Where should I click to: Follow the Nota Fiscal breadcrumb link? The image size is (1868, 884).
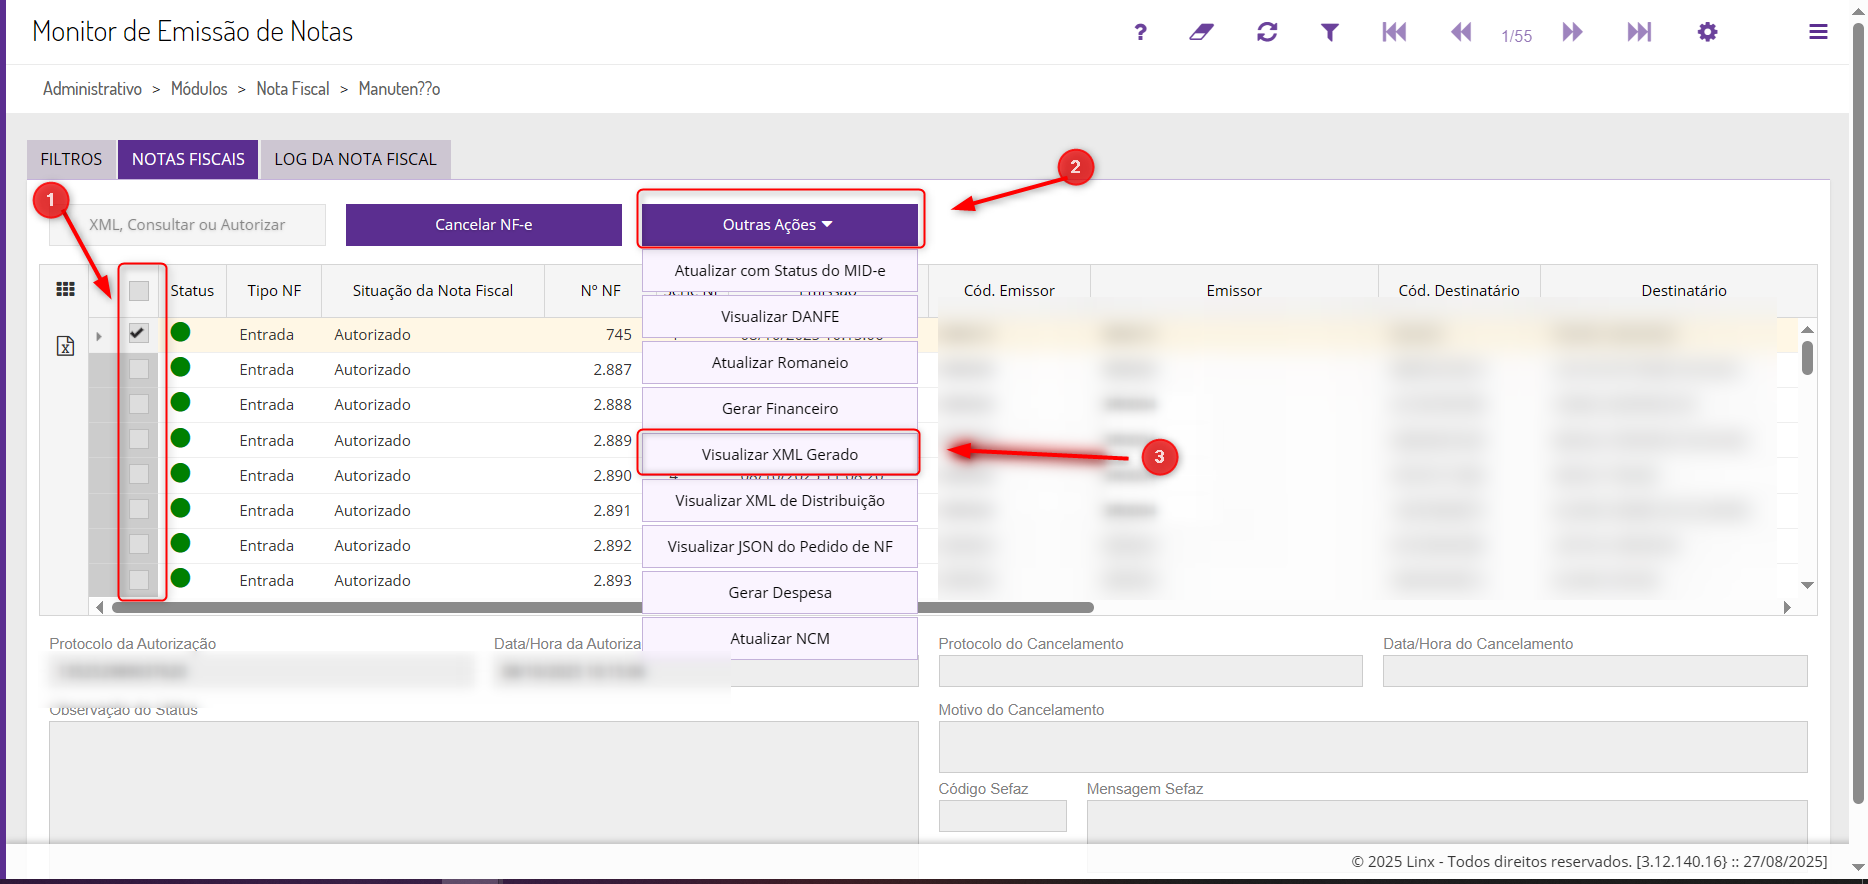coord(293,89)
